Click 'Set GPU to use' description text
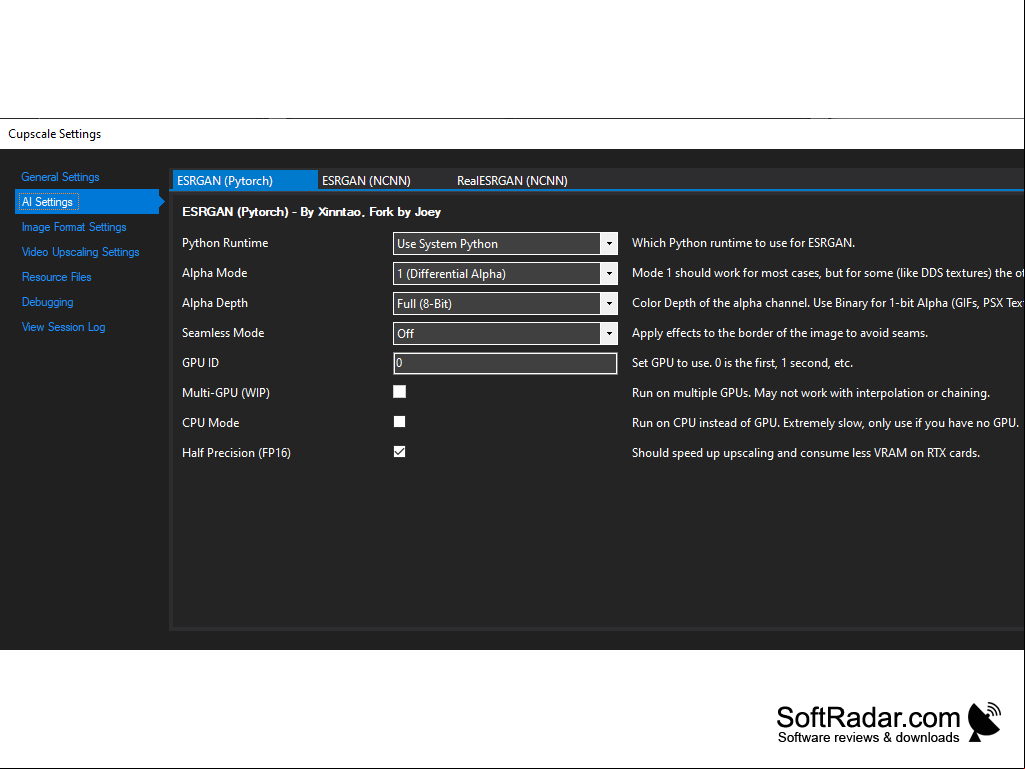 (742, 363)
